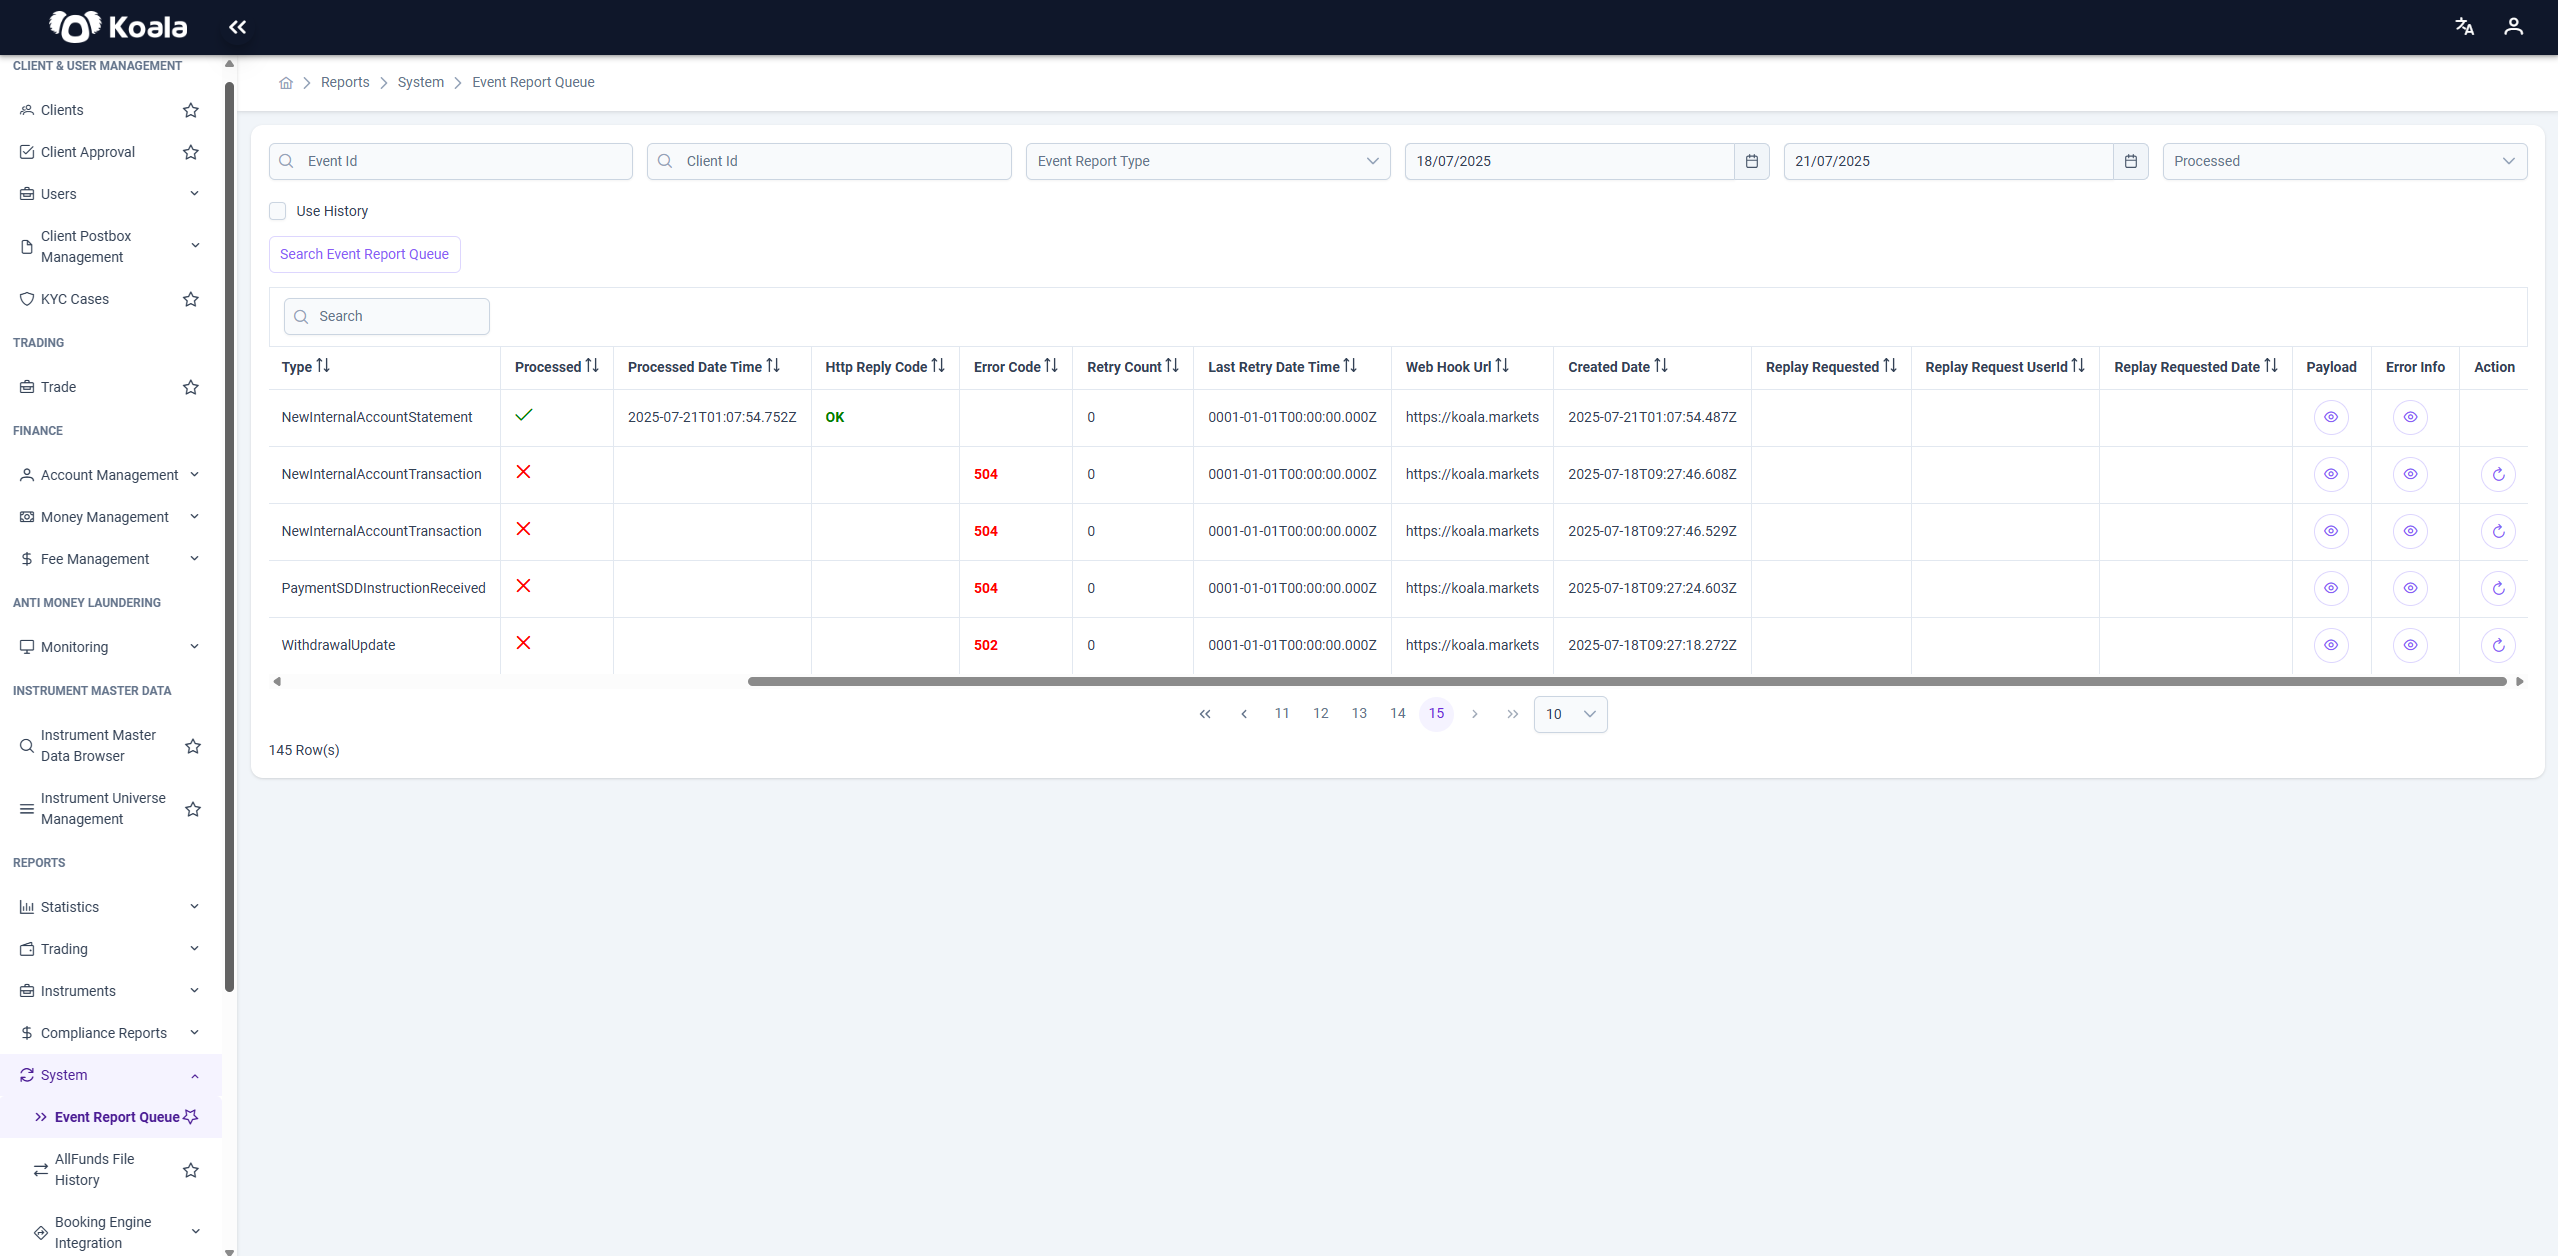Focus the Event Id search field
This screenshot has height=1256, width=2558.
(x=451, y=161)
